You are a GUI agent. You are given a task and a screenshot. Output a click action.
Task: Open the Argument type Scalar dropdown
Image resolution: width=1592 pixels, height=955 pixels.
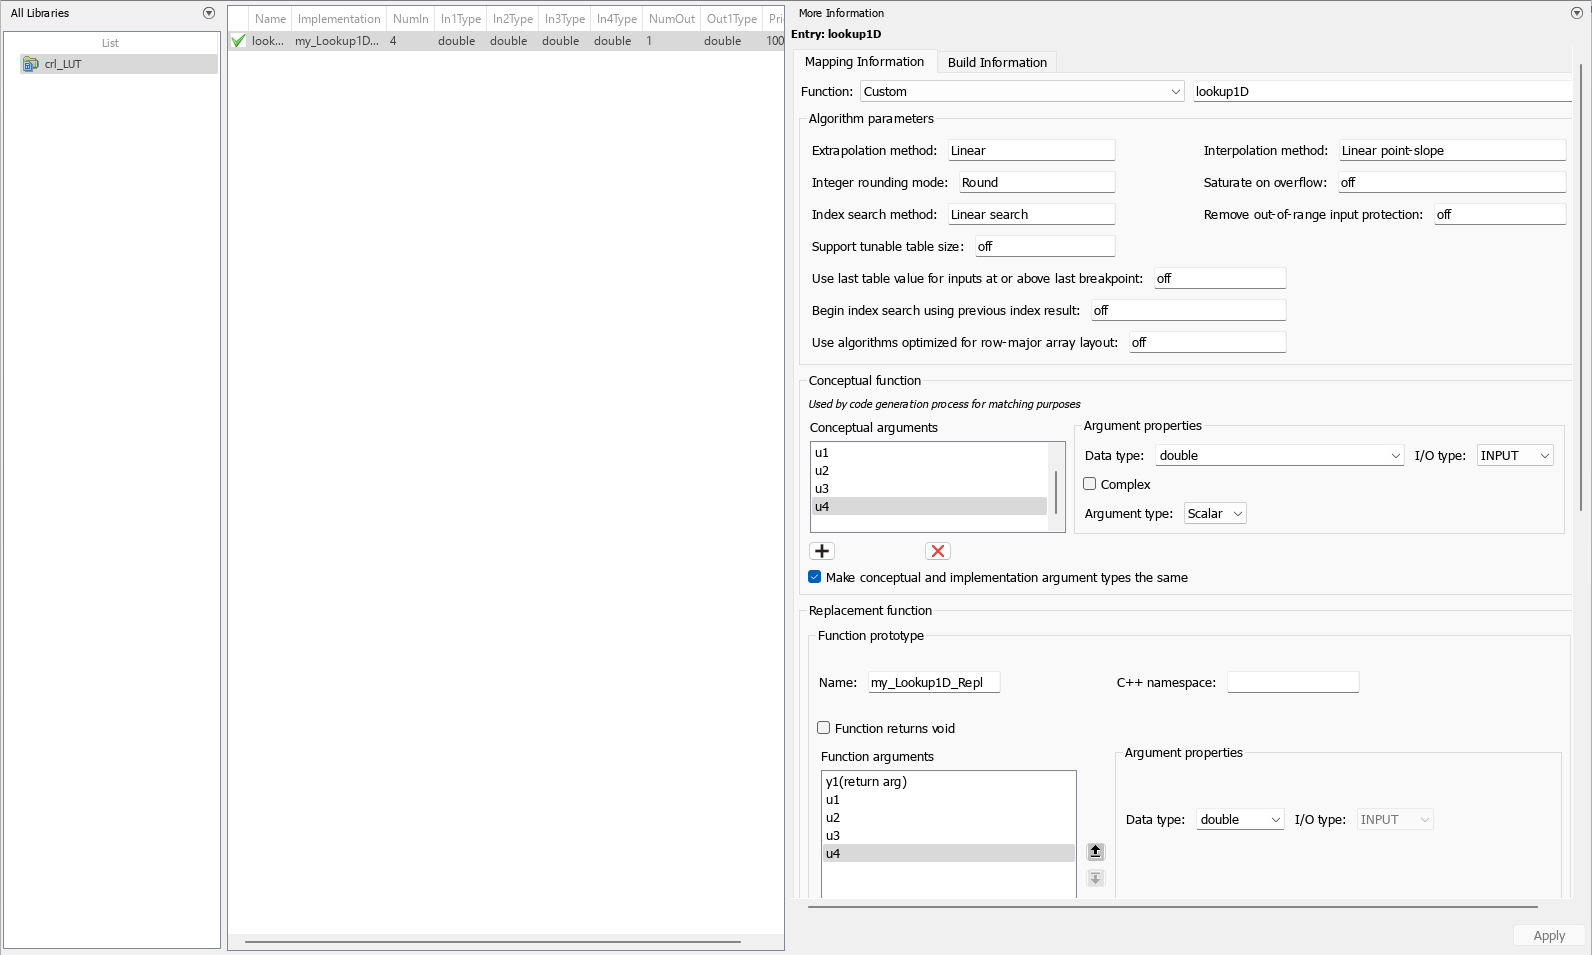click(x=1215, y=513)
